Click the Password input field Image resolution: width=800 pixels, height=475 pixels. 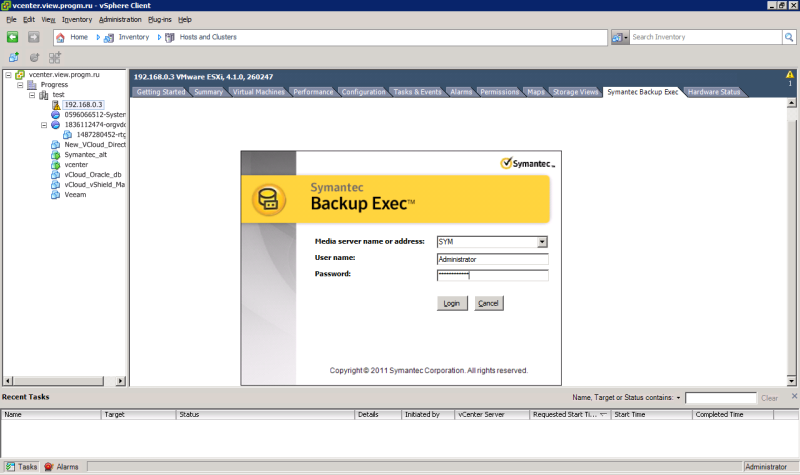(492, 276)
